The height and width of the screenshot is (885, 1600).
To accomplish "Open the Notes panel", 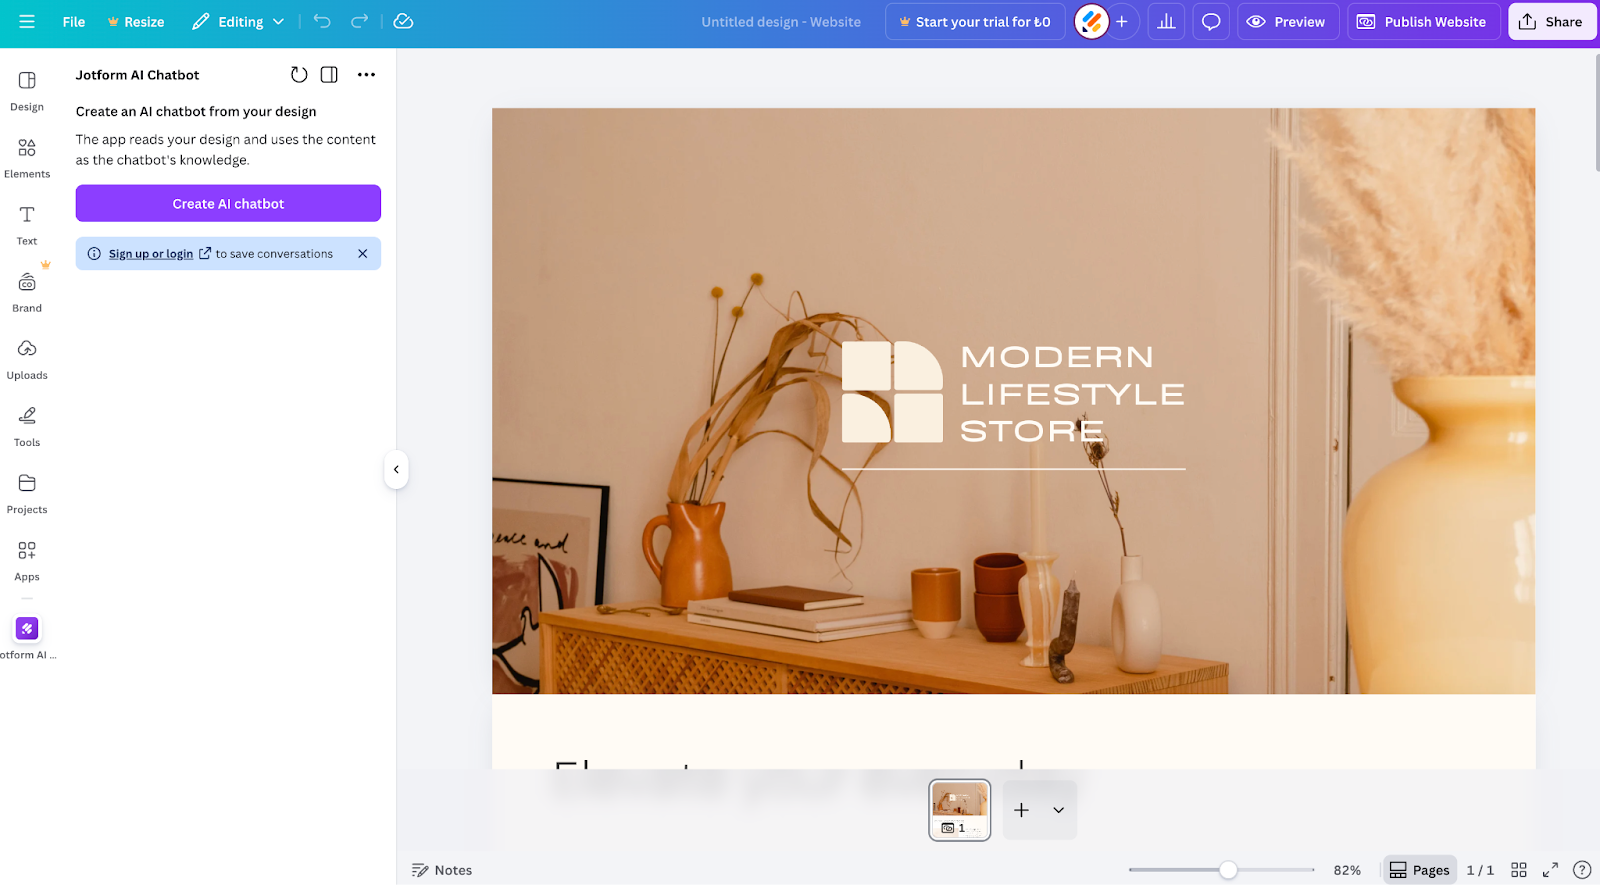I will pos(442,870).
